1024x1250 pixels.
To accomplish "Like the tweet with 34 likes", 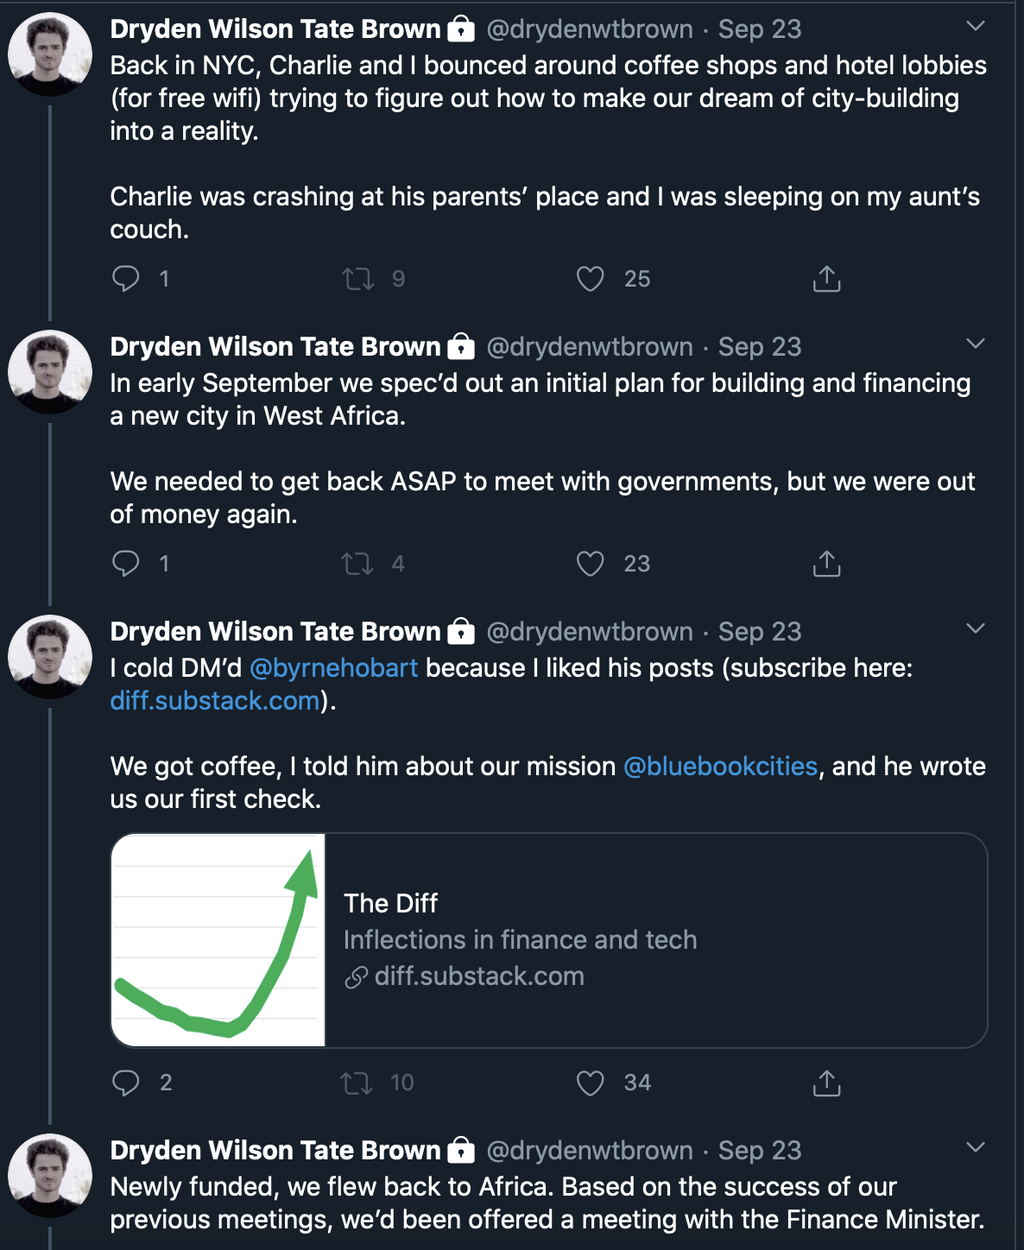I will 591,1082.
